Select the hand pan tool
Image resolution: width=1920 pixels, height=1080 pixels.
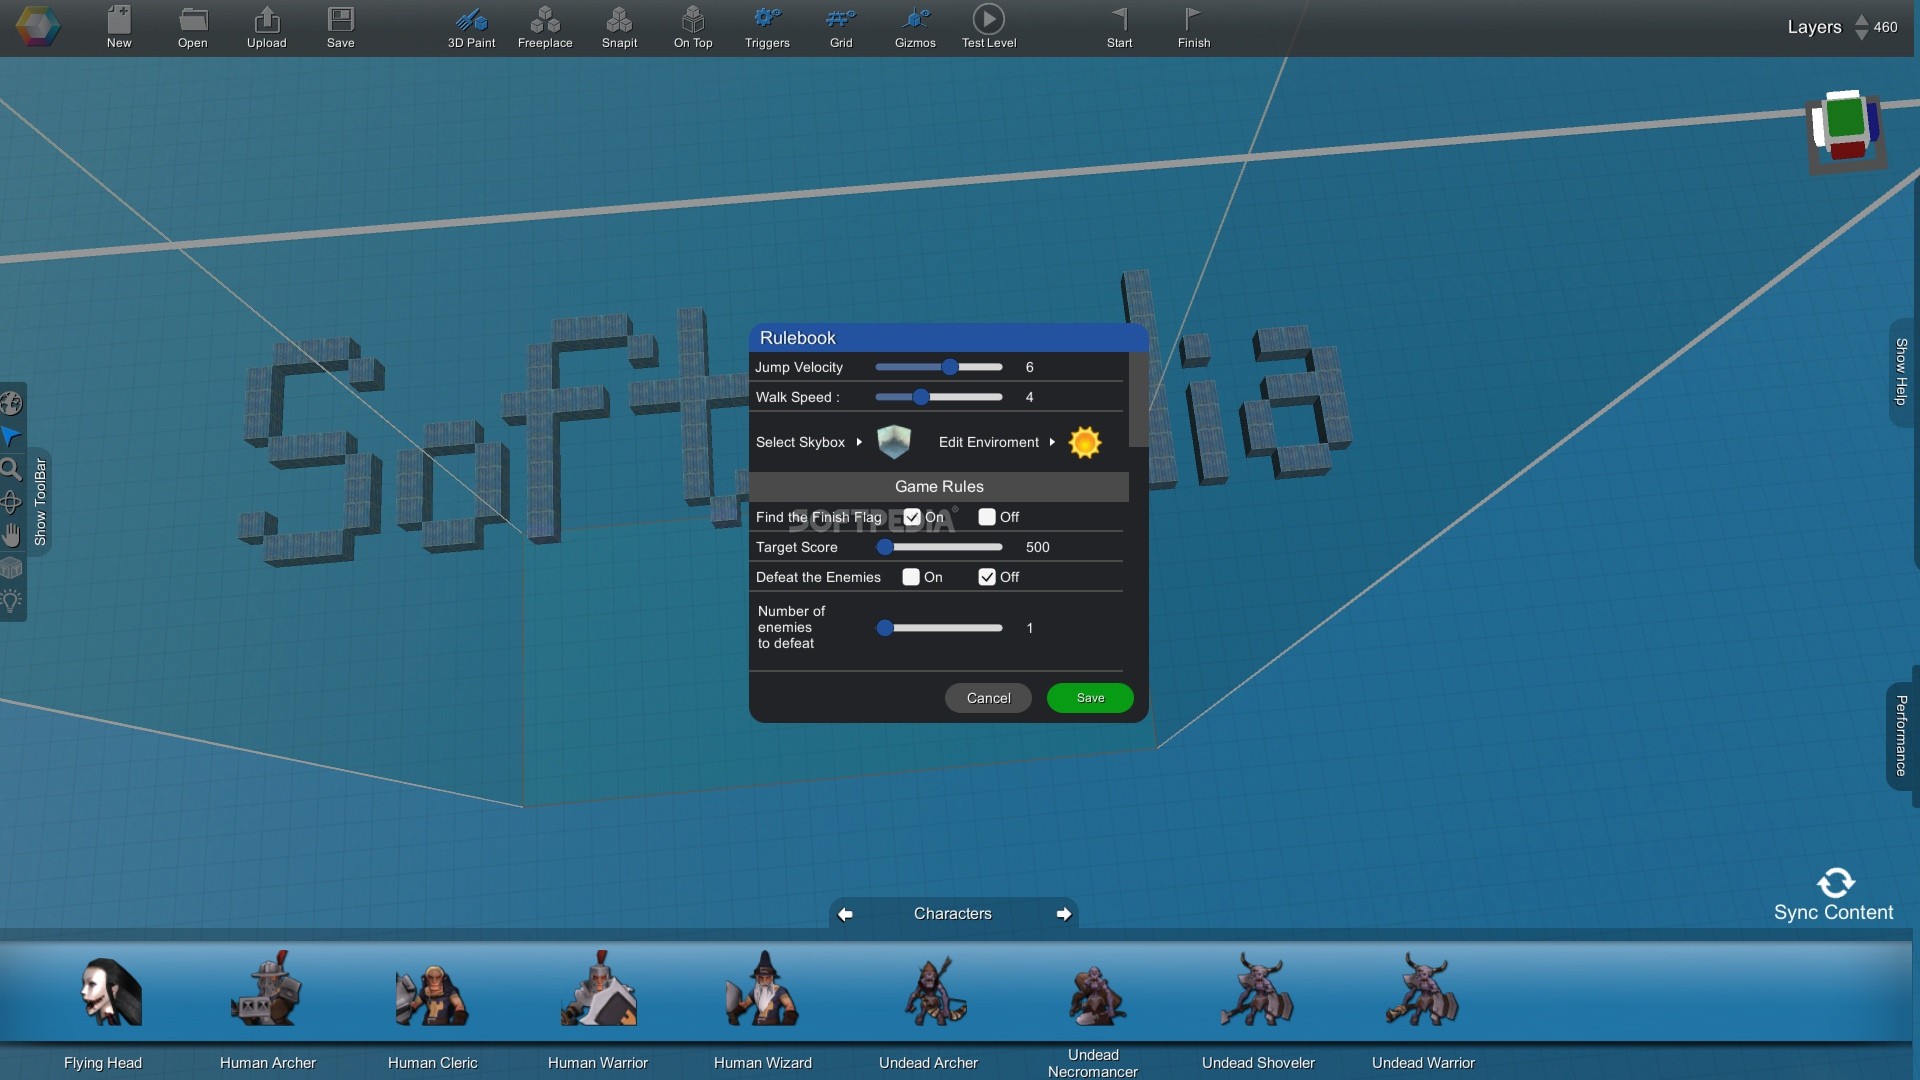click(11, 535)
